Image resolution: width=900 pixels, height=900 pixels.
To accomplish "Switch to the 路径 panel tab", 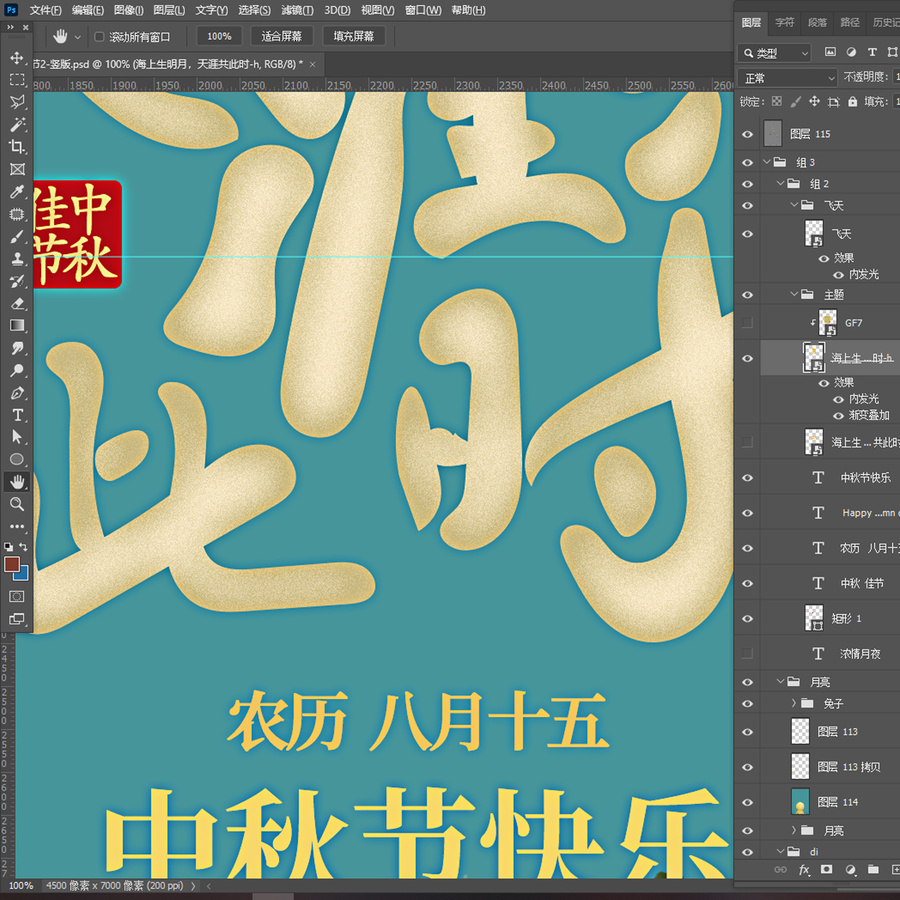I will coord(849,22).
